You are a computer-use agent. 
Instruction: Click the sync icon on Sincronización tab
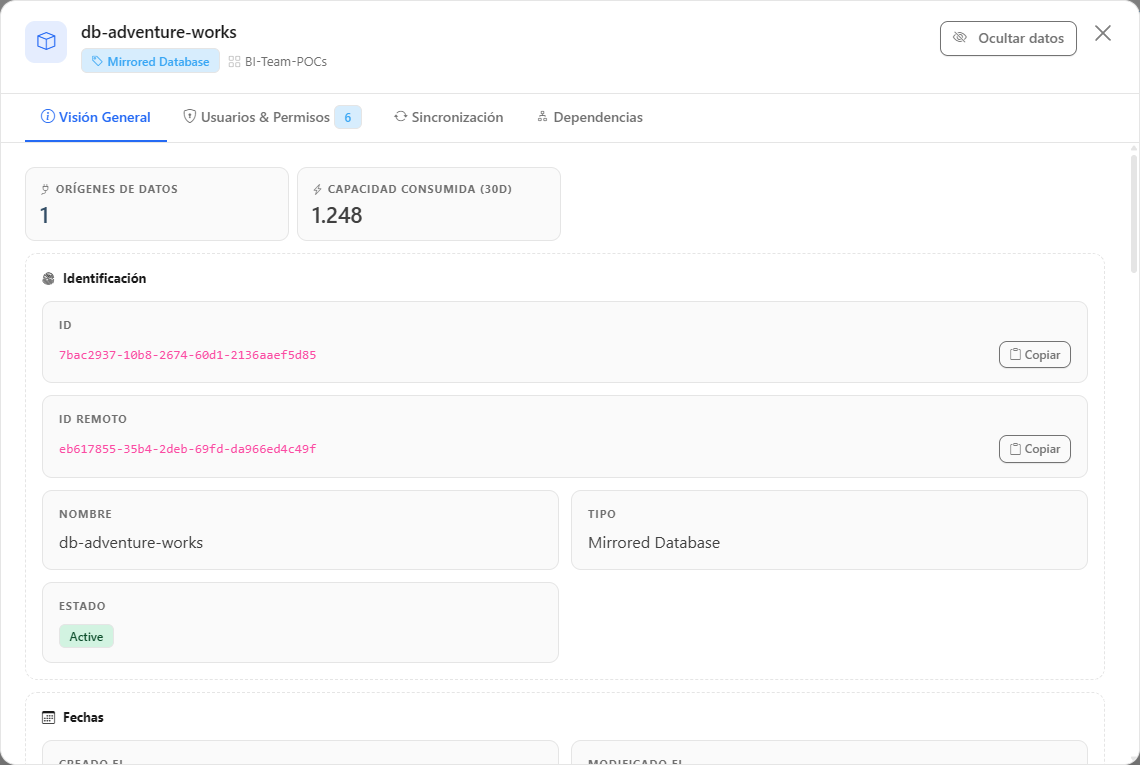[401, 116]
